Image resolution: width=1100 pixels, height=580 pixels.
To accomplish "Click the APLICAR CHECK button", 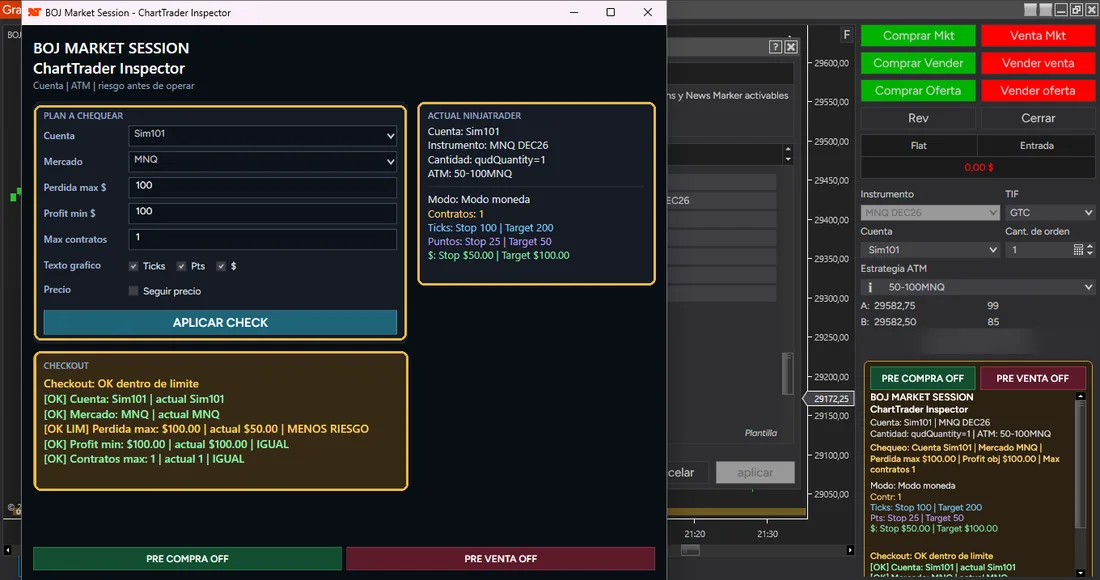I will (x=220, y=323).
